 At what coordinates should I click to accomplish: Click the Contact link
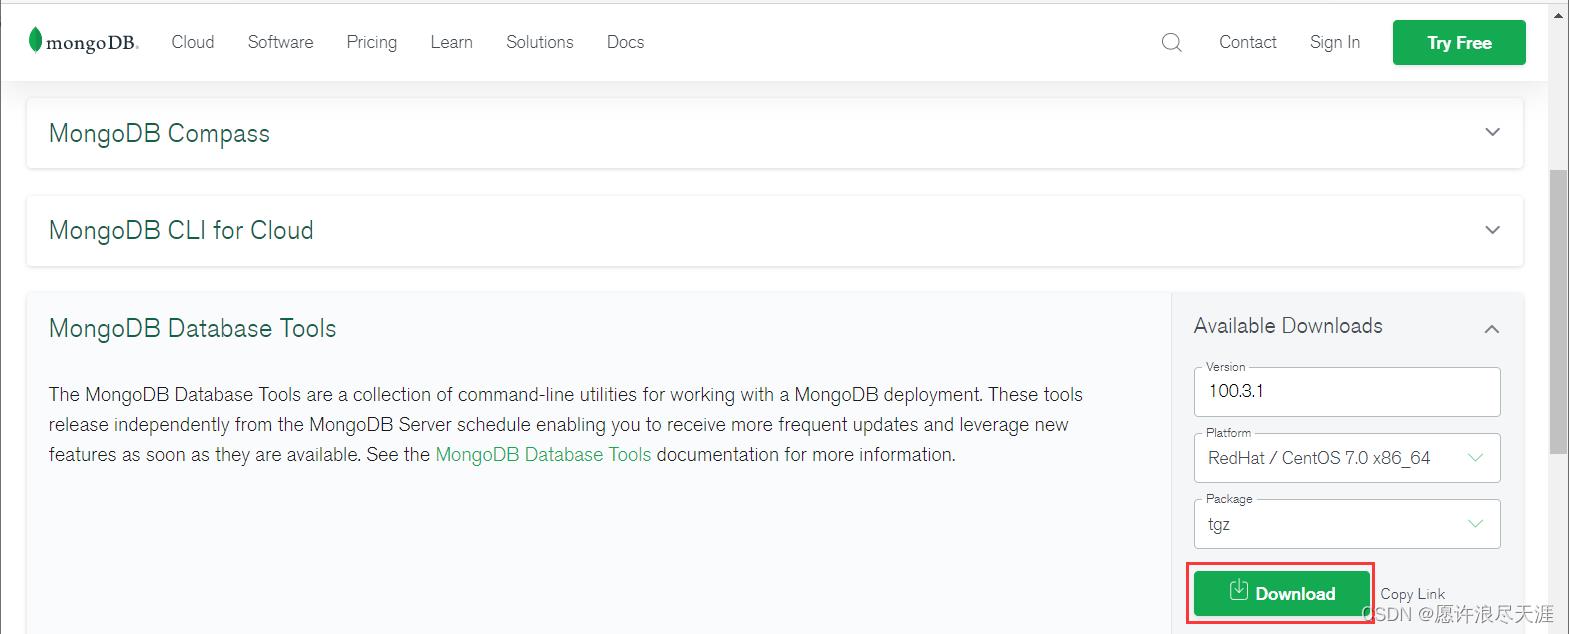pos(1247,42)
